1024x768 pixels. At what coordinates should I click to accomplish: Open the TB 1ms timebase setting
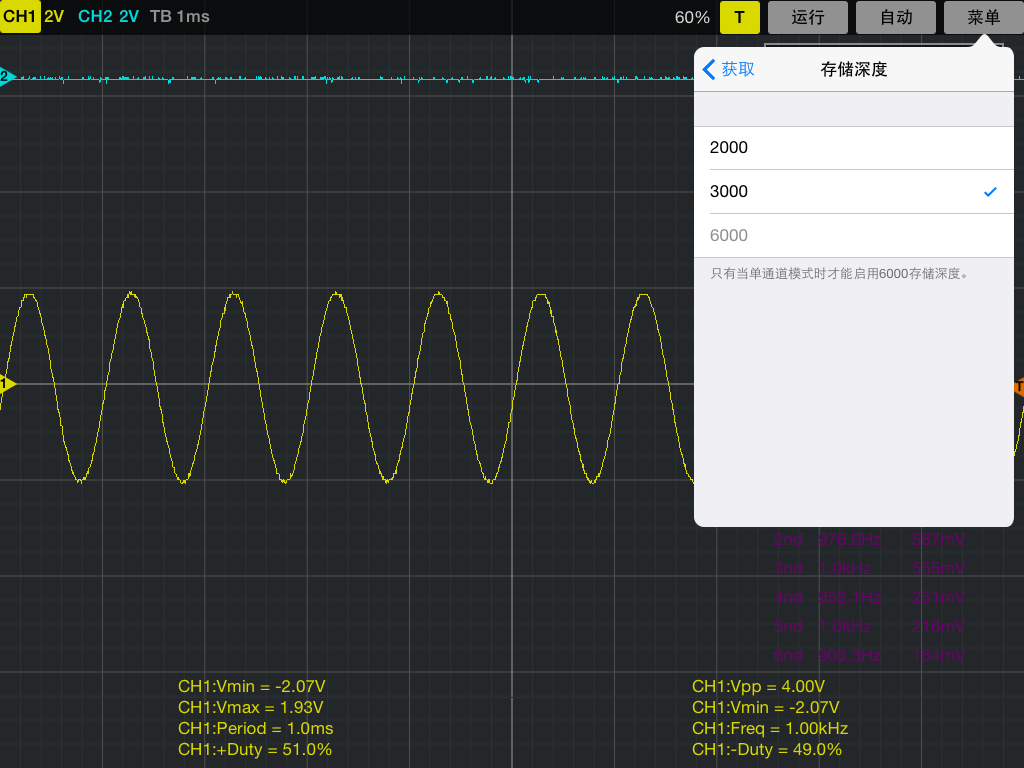tap(180, 17)
